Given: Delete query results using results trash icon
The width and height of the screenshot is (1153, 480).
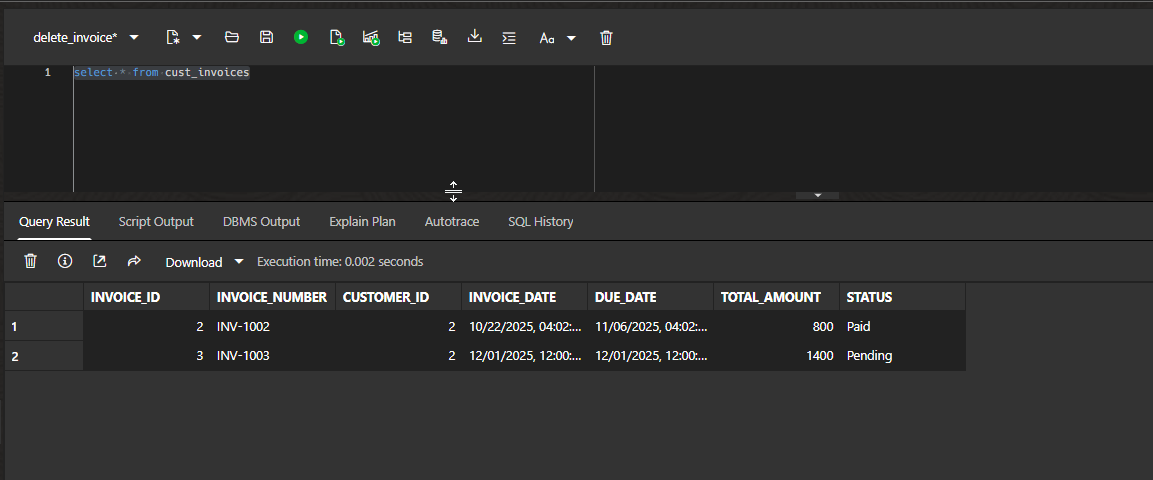Looking at the screenshot, I should (x=31, y=261).
